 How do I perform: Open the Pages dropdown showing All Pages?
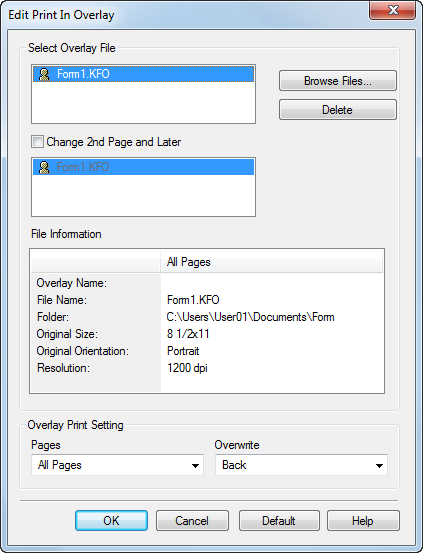pyautogui.click(x=117, y=465)
